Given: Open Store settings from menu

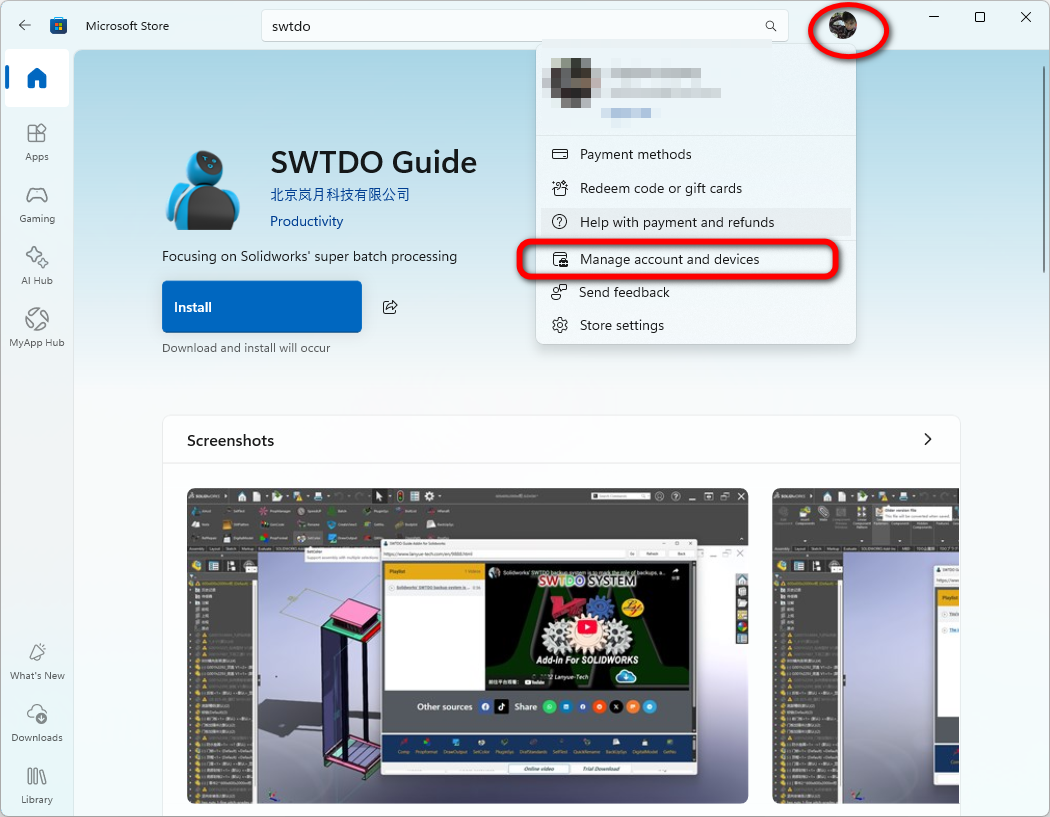Looking at the screenshot, I should click(x=621, y=326).
